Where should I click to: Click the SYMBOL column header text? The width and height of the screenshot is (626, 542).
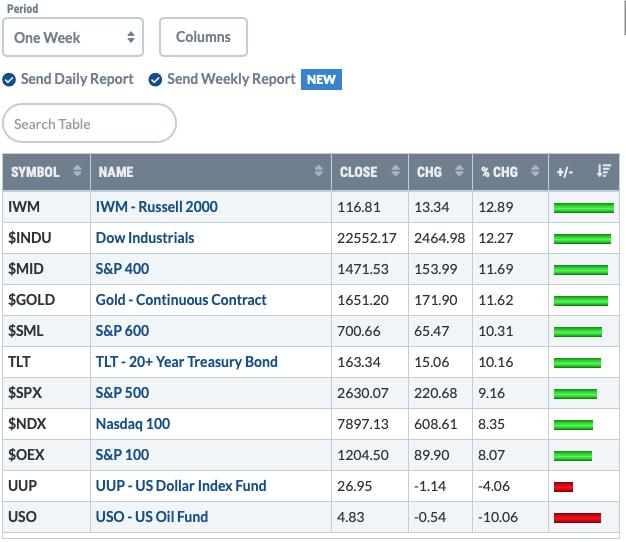35,172
